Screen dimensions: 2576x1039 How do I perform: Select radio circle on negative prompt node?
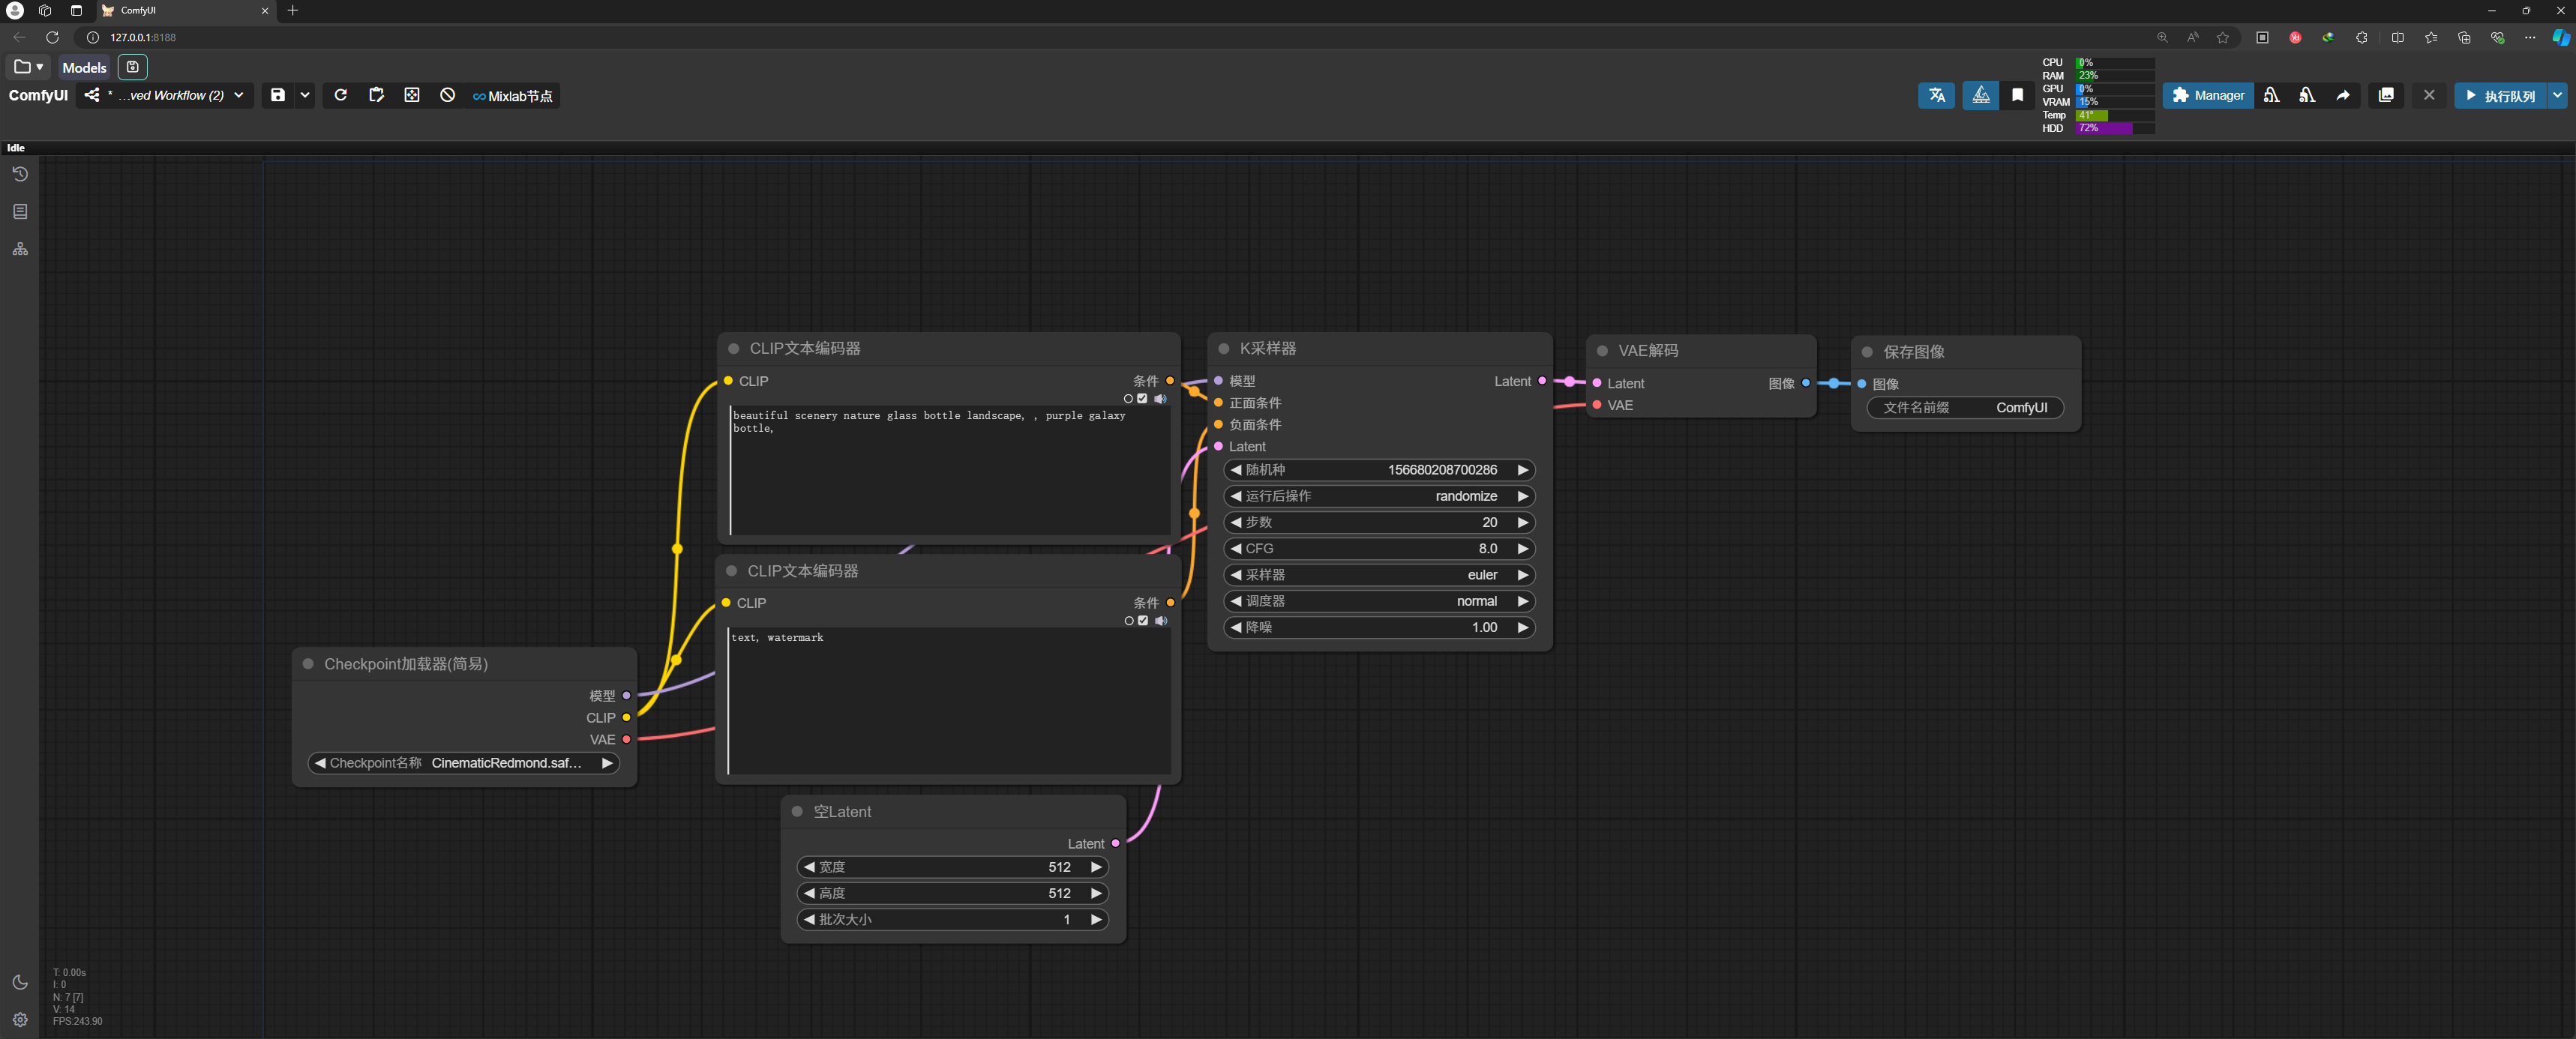1129,620
